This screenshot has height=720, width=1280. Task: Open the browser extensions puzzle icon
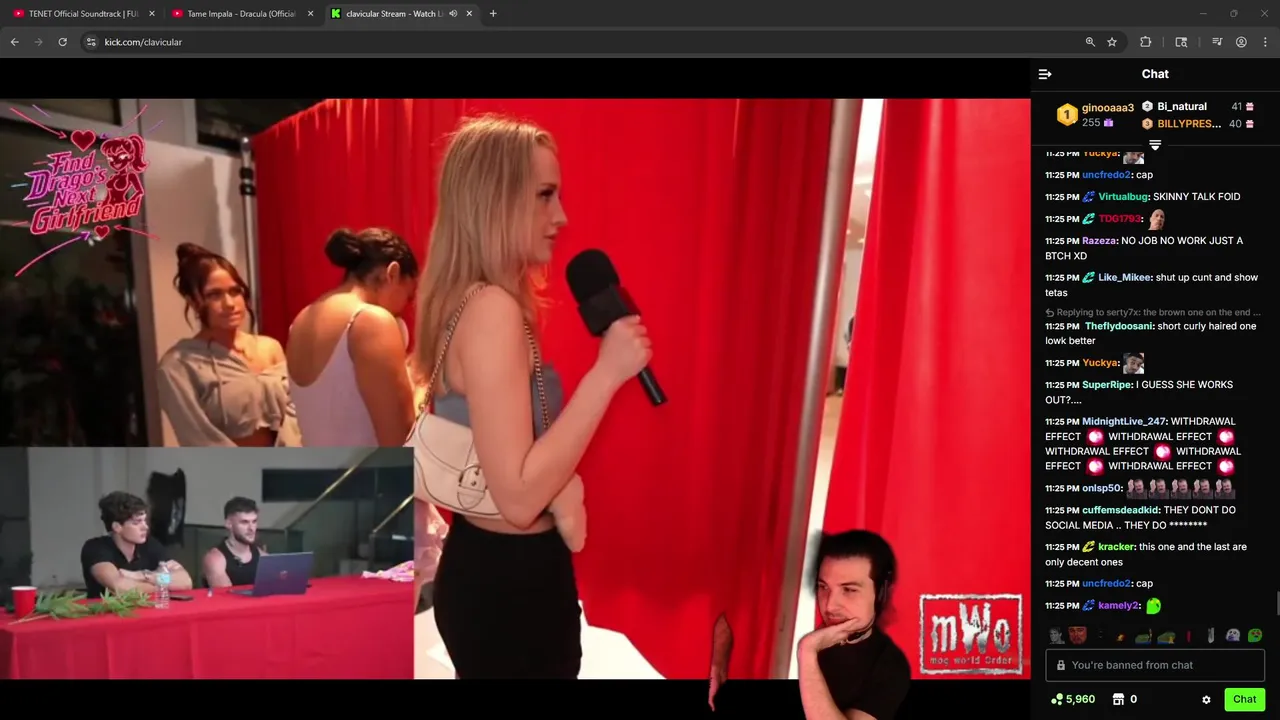1146,42
